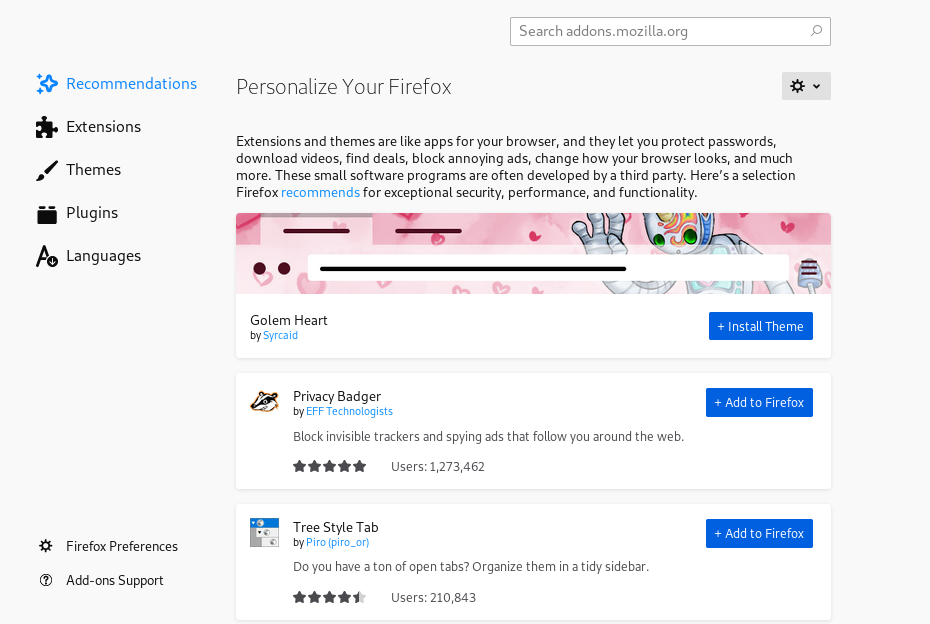Follow the 'recommends' link in description
Viewport: 930px width, 624px height.
pyautogui.click(x=320, y=192)
